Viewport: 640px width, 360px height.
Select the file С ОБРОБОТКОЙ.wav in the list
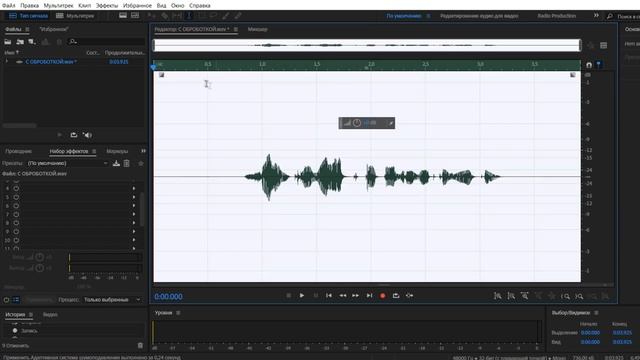tap(51, 62)
